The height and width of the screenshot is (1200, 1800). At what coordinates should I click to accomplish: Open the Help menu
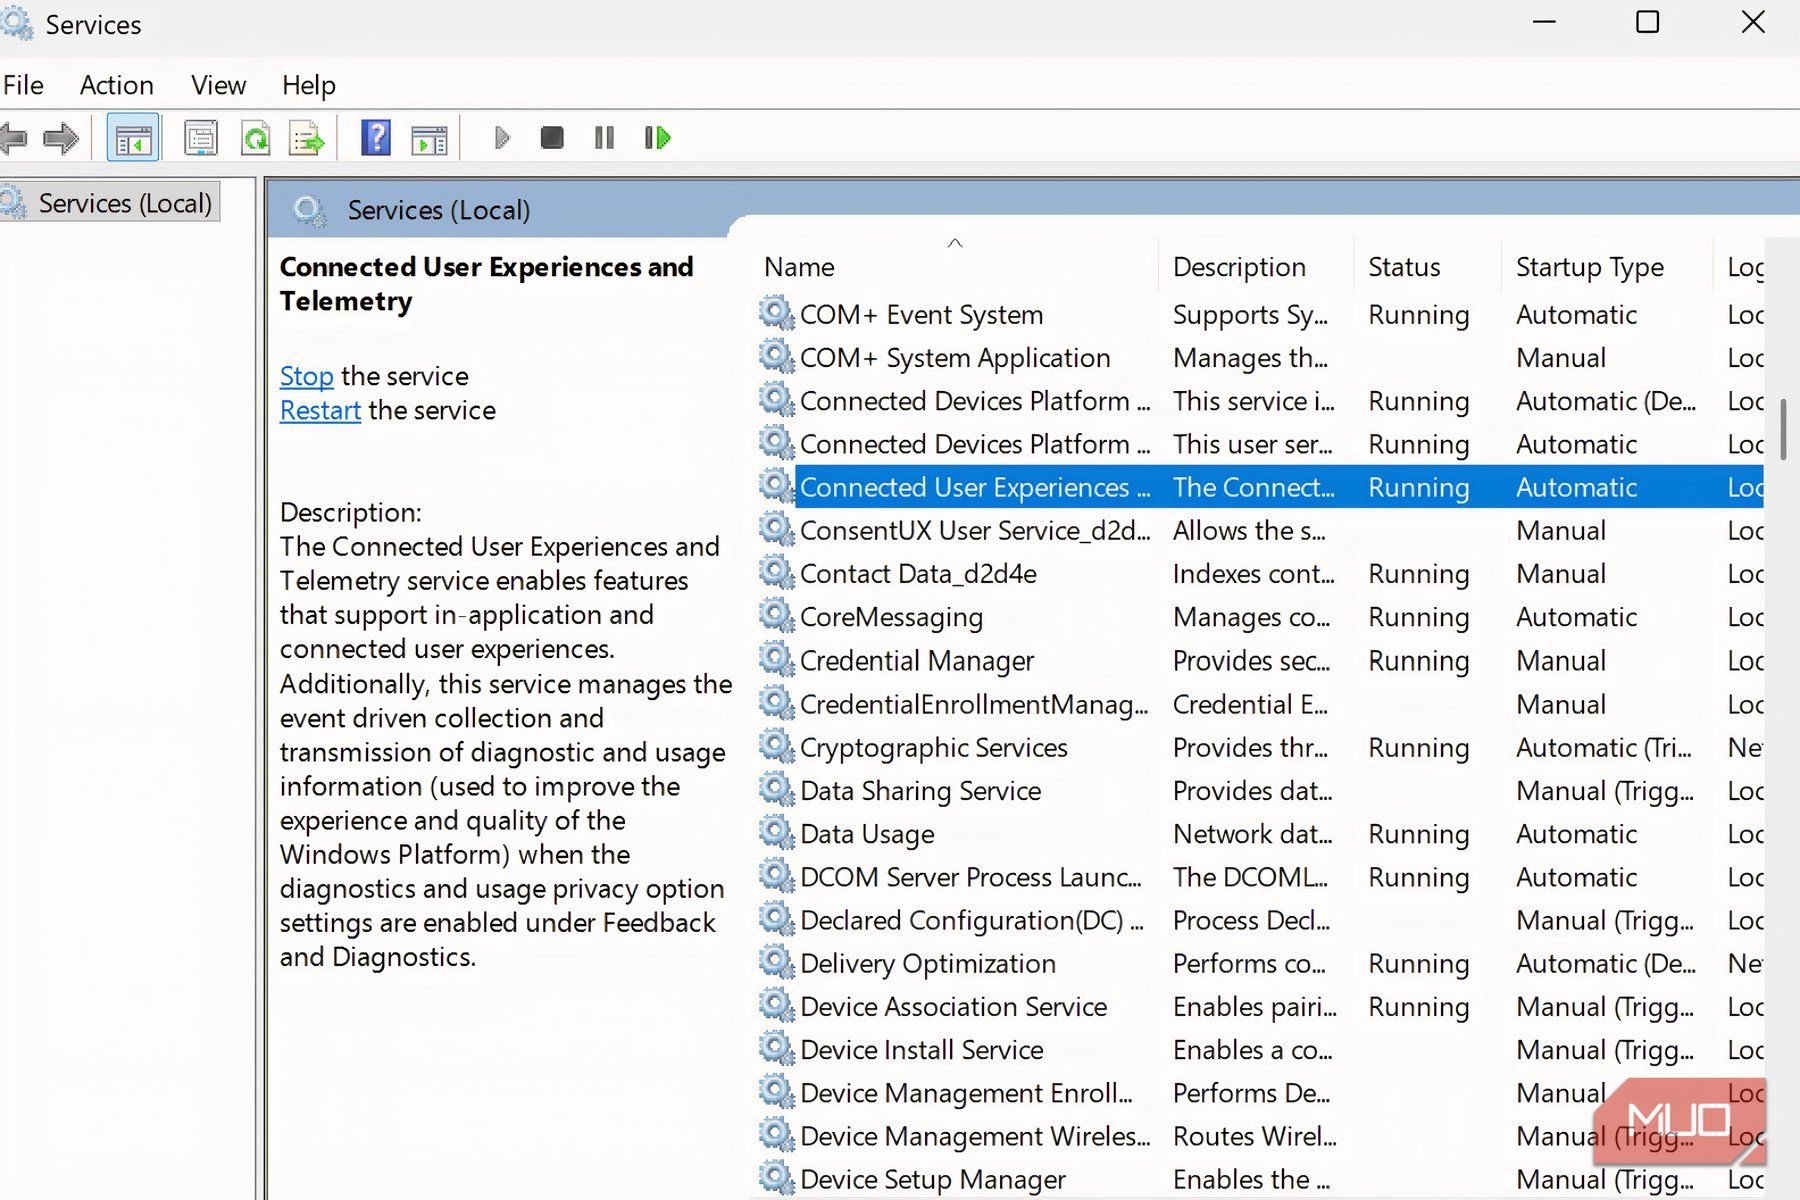coord(308,85)
